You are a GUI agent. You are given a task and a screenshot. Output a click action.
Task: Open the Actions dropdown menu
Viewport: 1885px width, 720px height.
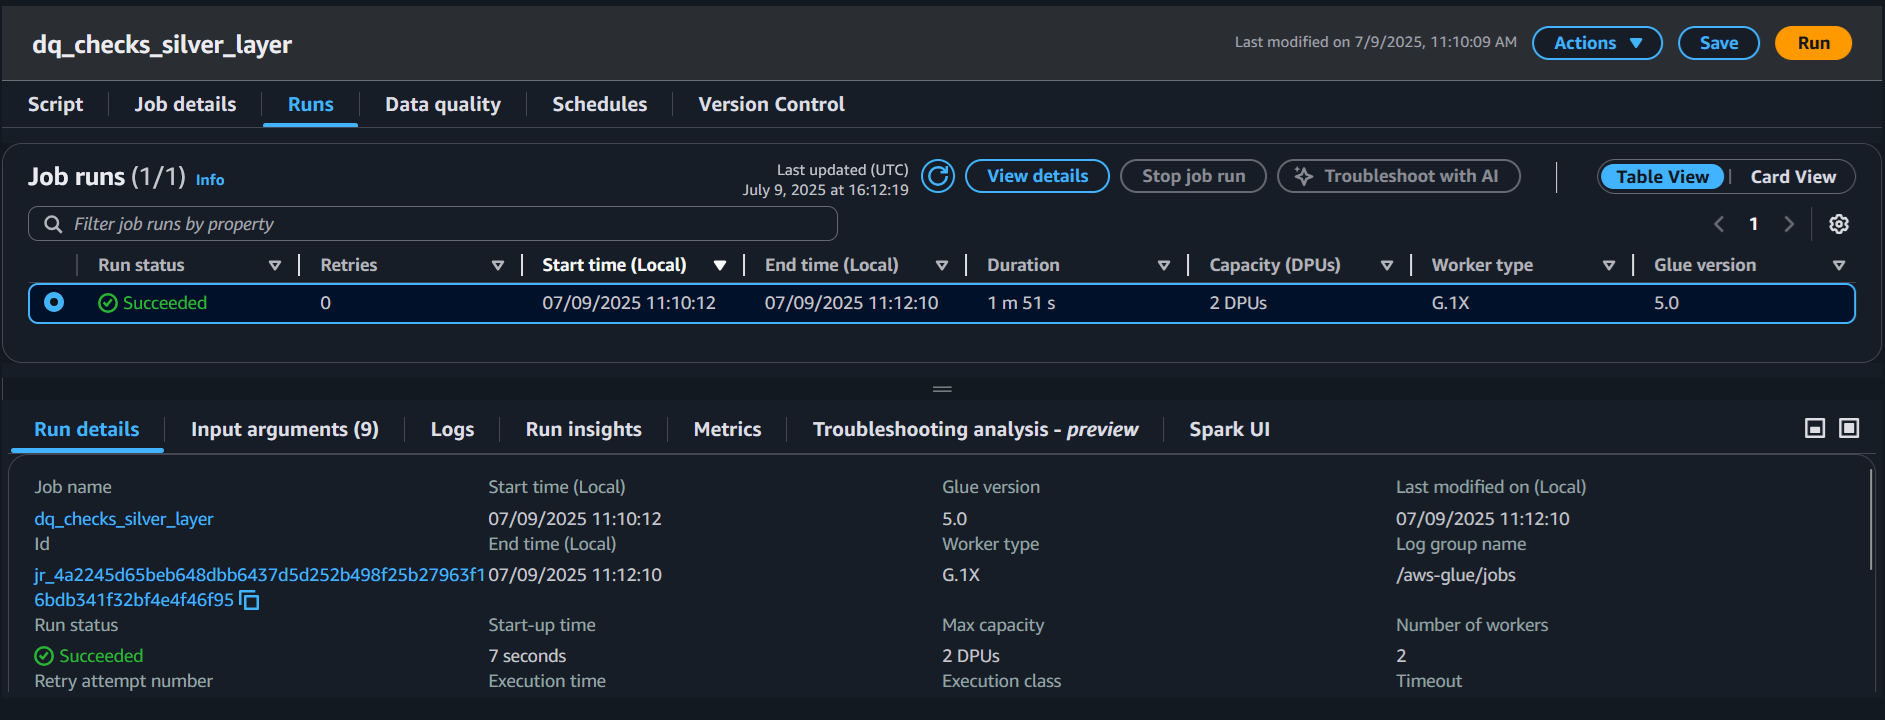(1597, 43)
